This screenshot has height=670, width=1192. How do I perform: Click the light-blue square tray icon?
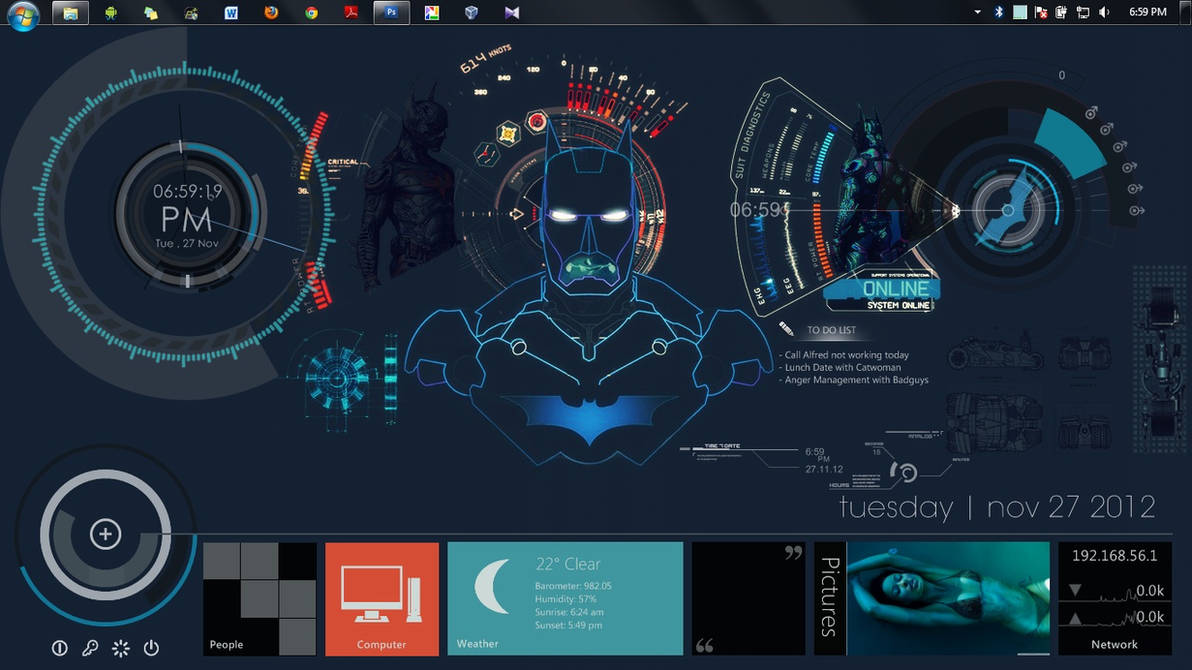[1020, 12]
